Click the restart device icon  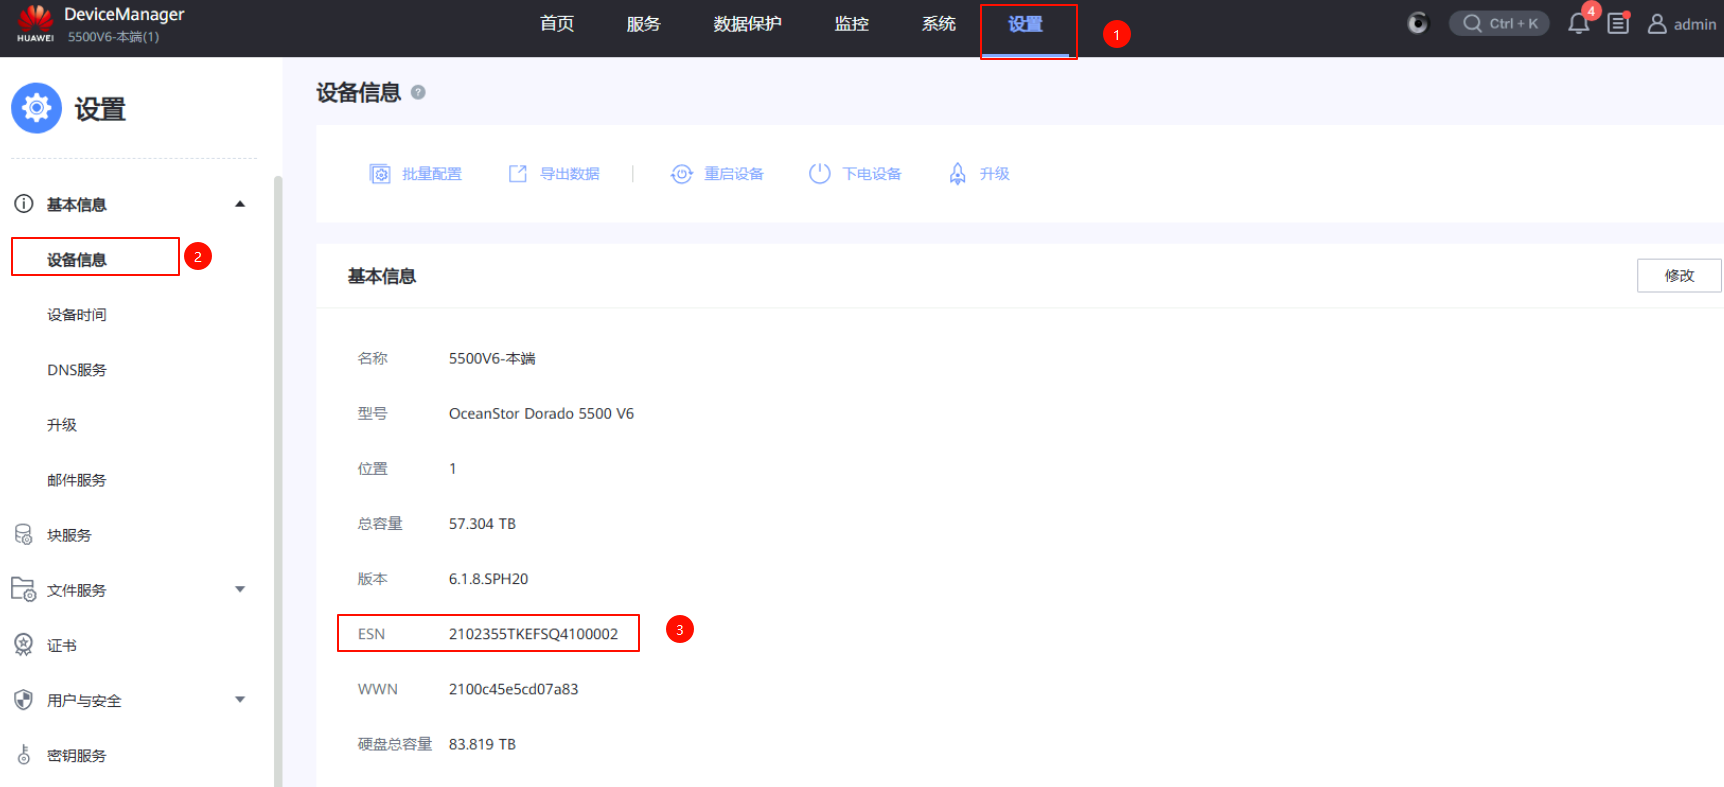[x=681, y=174]
